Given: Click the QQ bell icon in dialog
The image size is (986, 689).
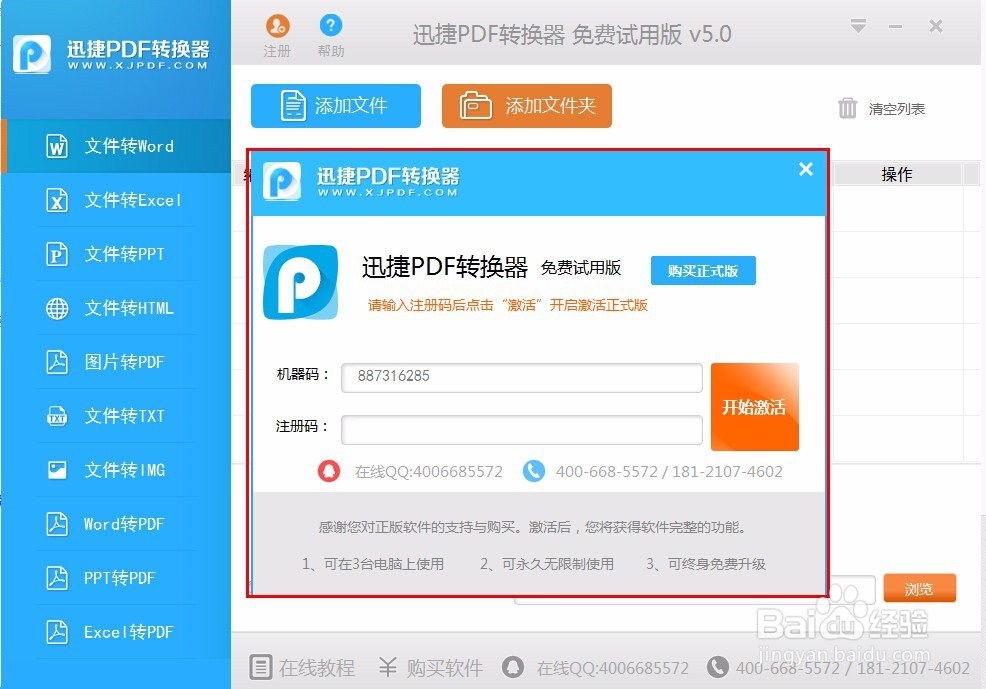Looking at the screenshot, I should tap(329, 471).
